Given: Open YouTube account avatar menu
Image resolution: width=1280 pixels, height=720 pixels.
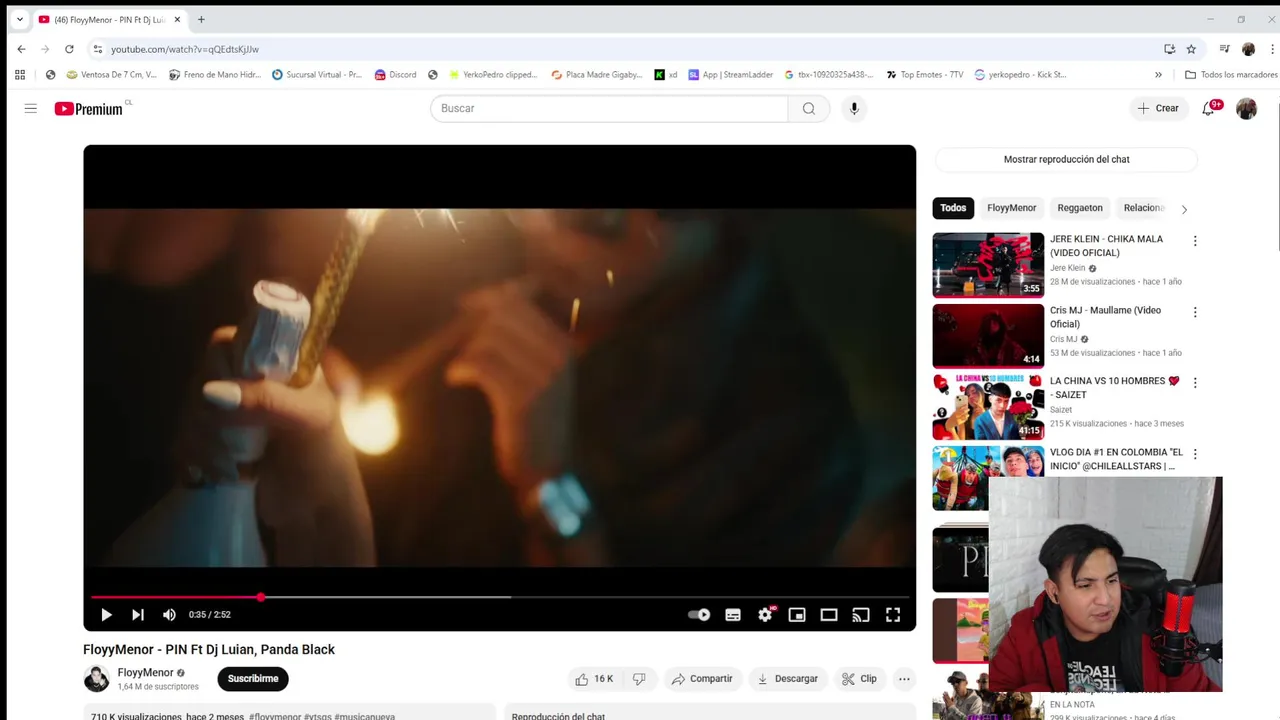Looking at the screenshot, I should tap(1246, 108).
